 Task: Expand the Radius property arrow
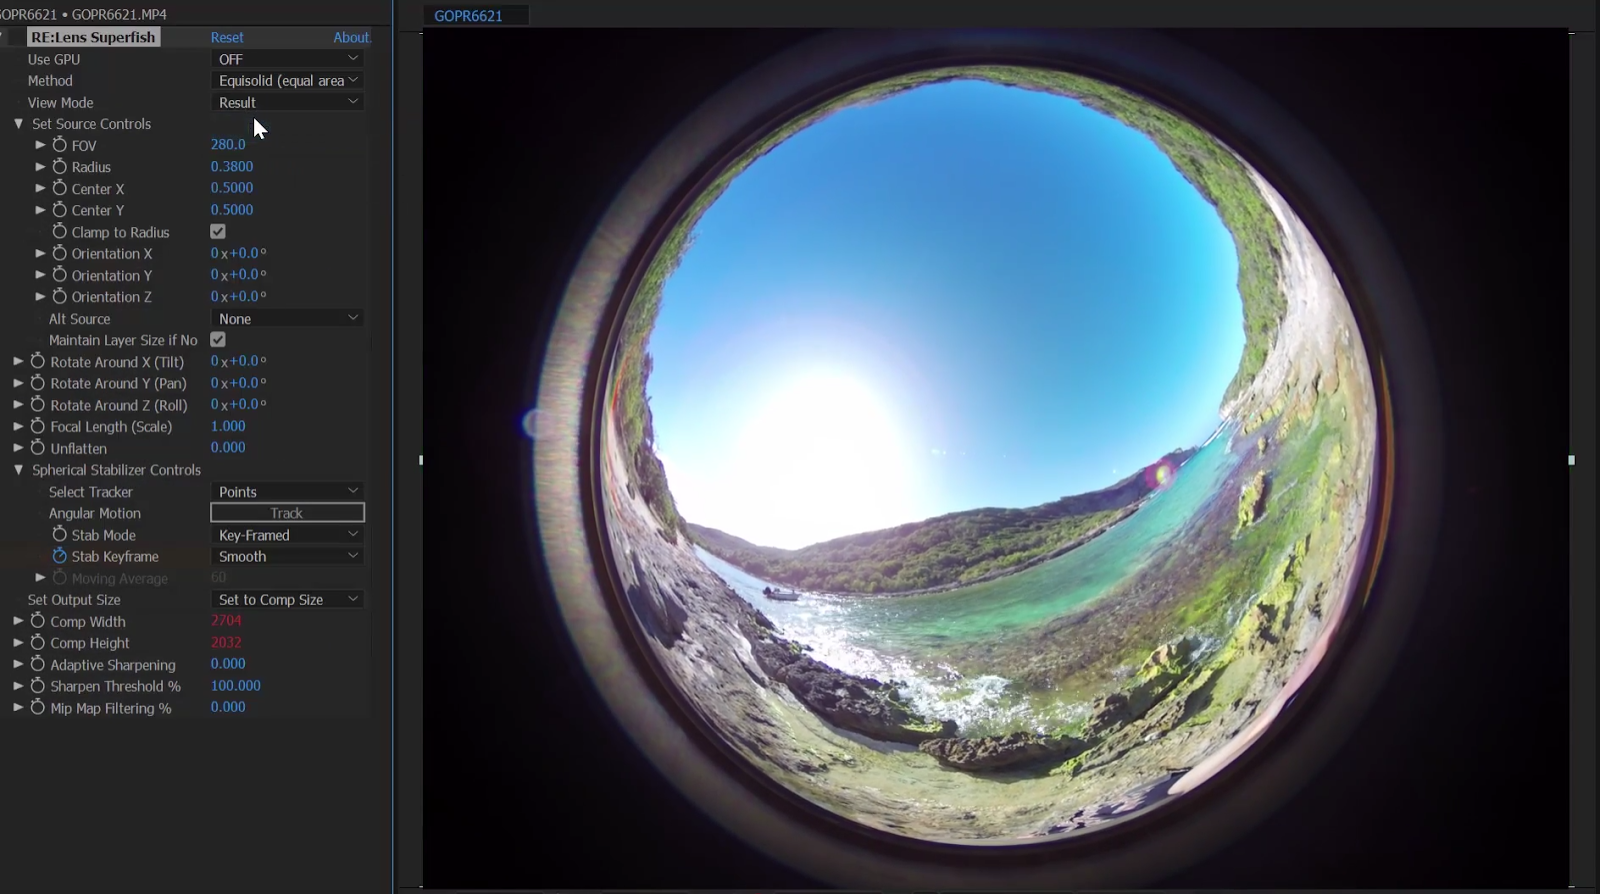pyautogui.click(x=40, y=166)
